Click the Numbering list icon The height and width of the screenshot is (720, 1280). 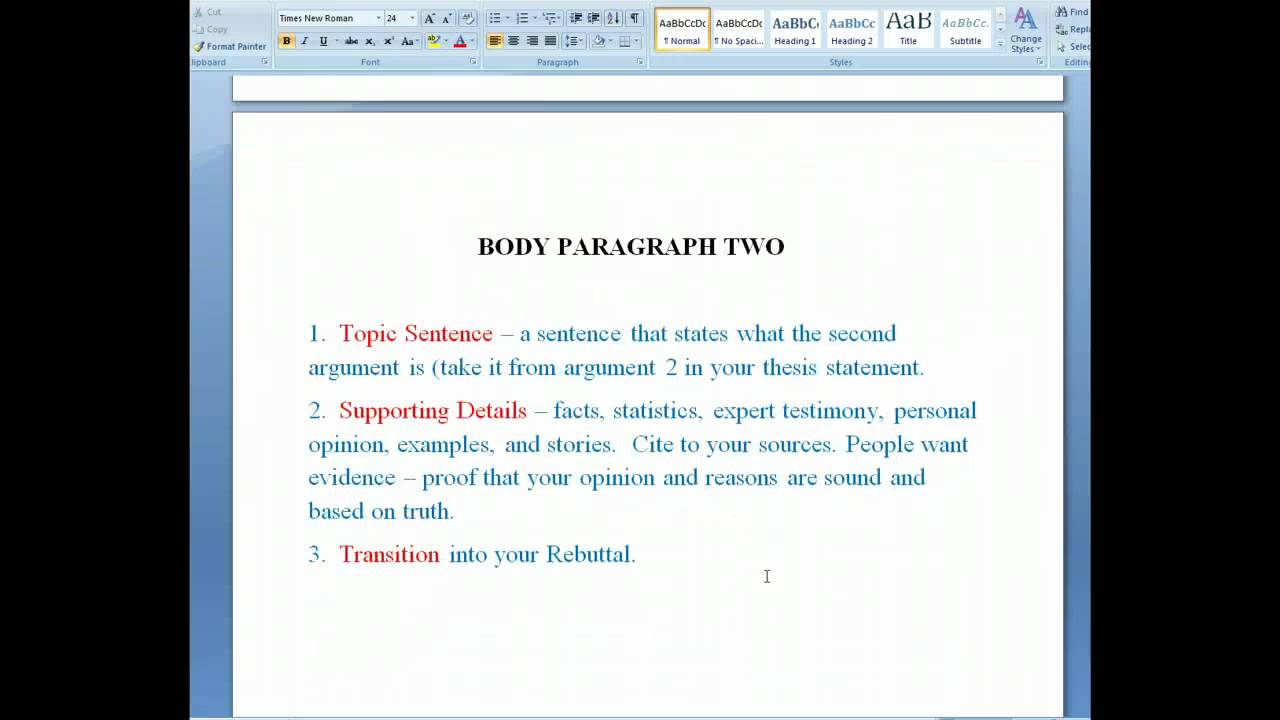(x=522, y=18)
